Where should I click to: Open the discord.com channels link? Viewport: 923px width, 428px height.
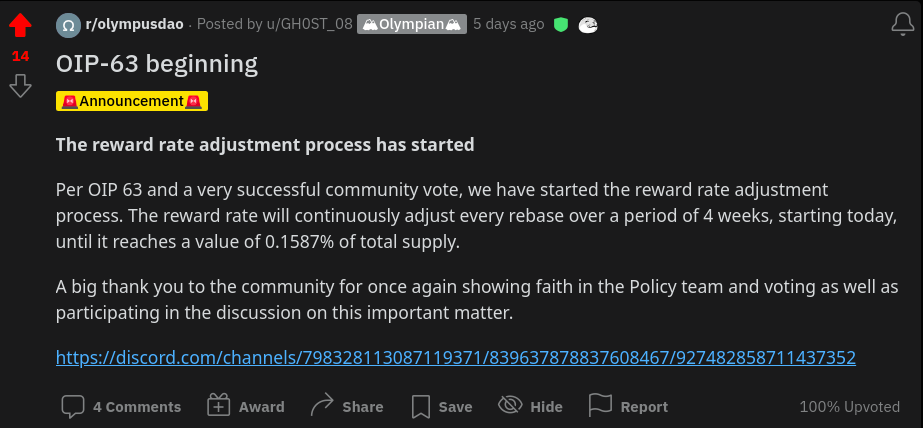[x=456, y=357]
